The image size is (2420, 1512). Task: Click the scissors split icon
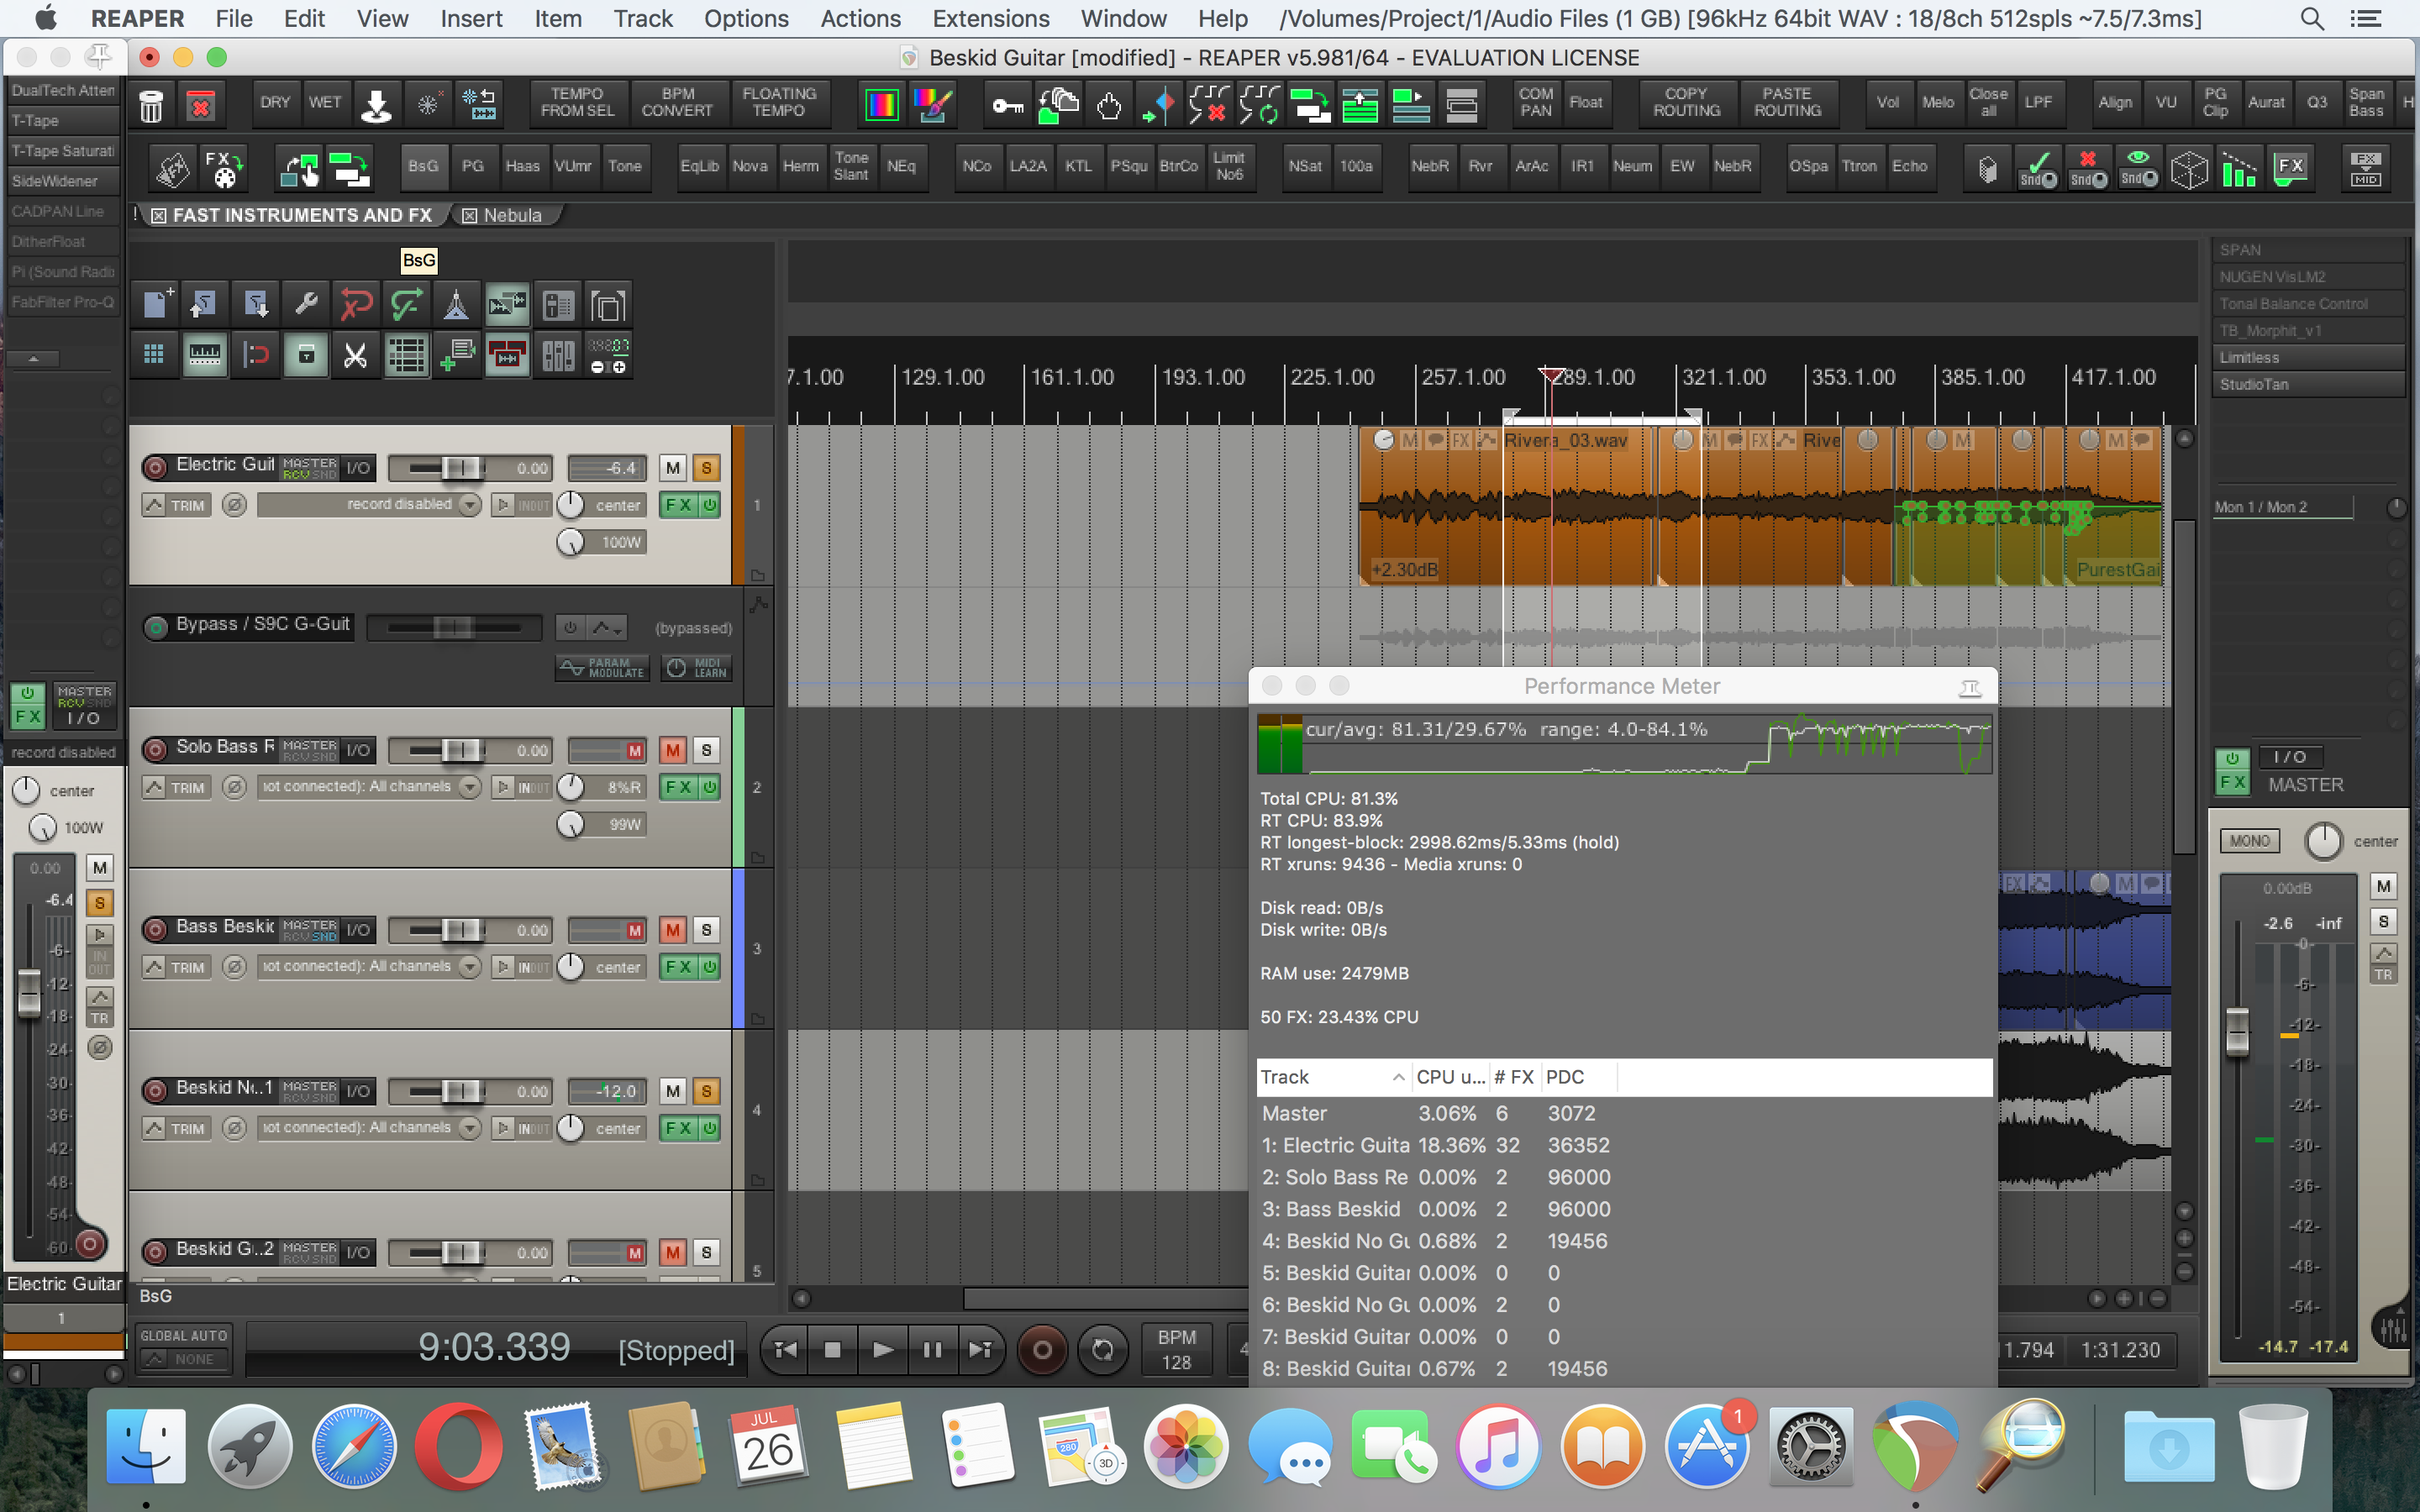pyautogui.click(x=356, y=355)
